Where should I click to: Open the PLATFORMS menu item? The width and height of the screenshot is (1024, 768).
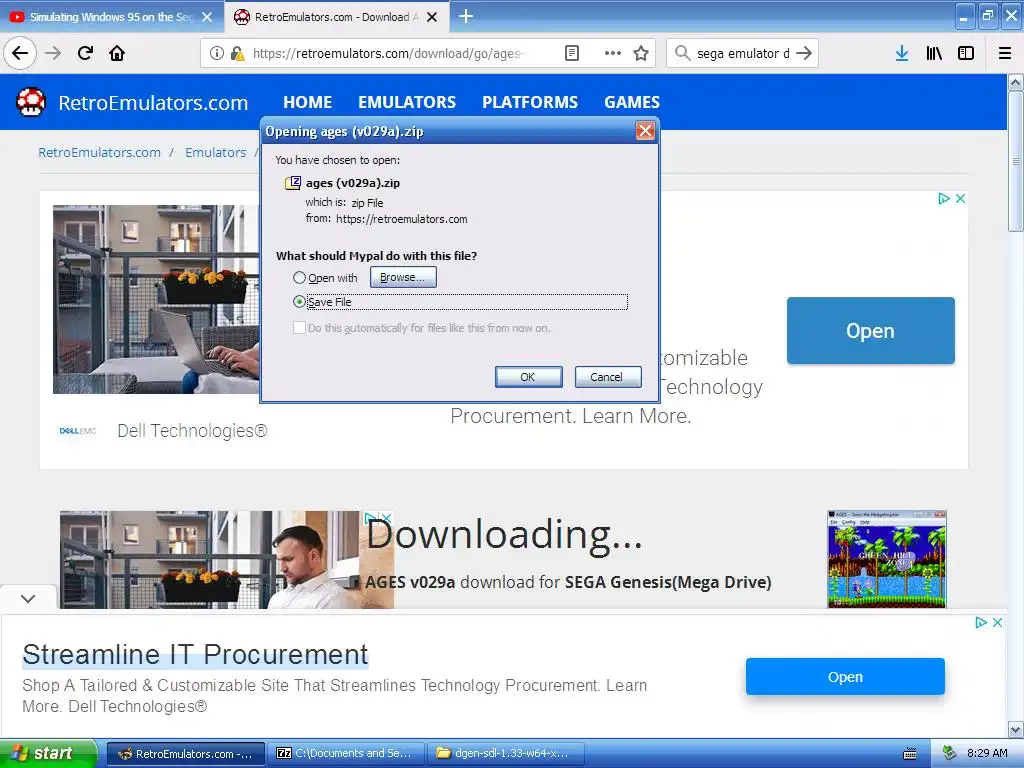click(x=530, y=102)
